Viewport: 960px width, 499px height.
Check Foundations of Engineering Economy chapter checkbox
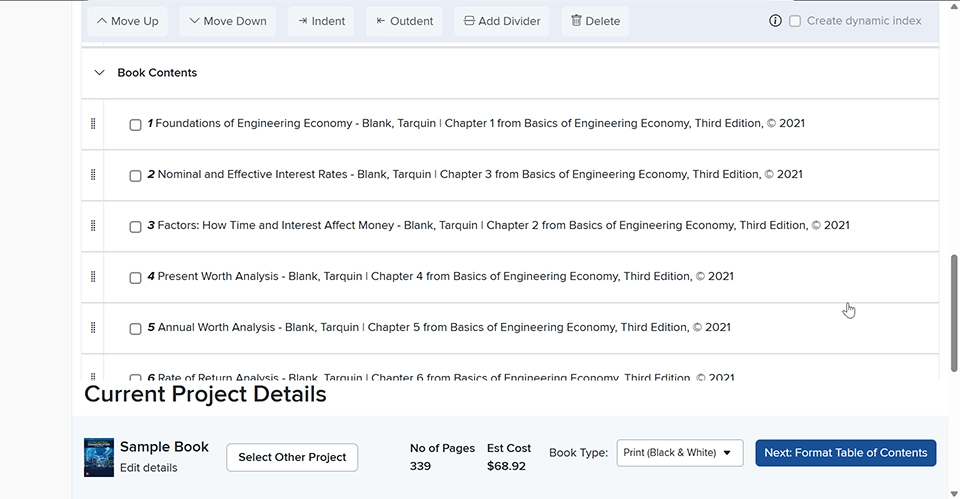tap(135, 125)
